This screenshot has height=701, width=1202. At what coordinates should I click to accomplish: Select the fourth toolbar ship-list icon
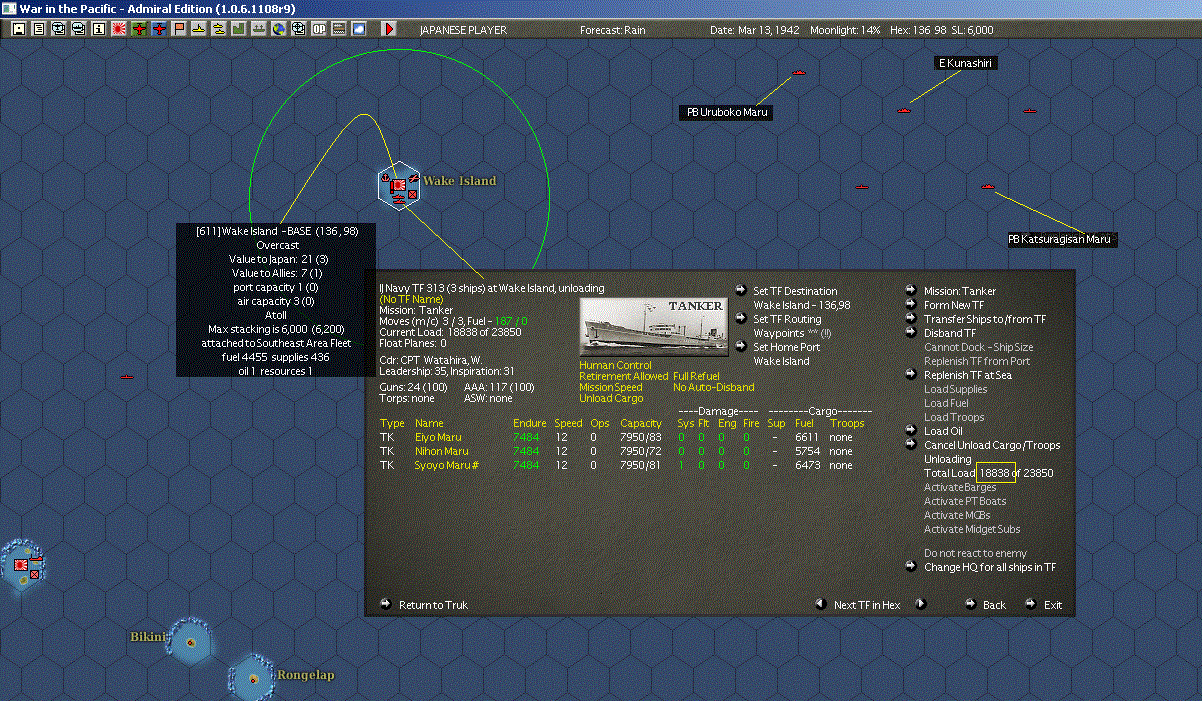[78, 30]
